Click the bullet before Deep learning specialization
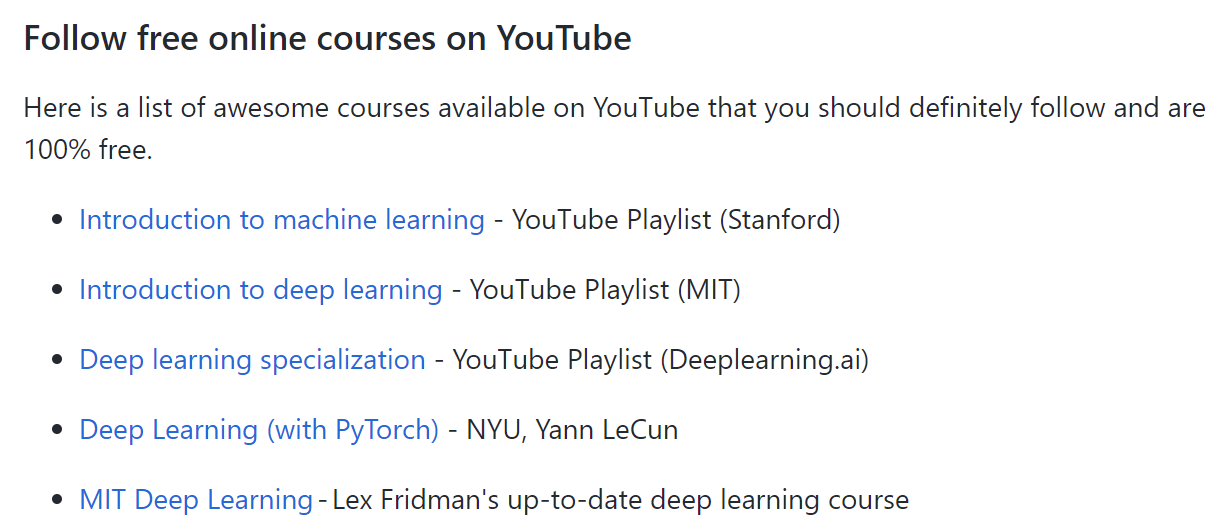Image resolution: width=1222 pixels, height=523 pixels. point(58,361)
